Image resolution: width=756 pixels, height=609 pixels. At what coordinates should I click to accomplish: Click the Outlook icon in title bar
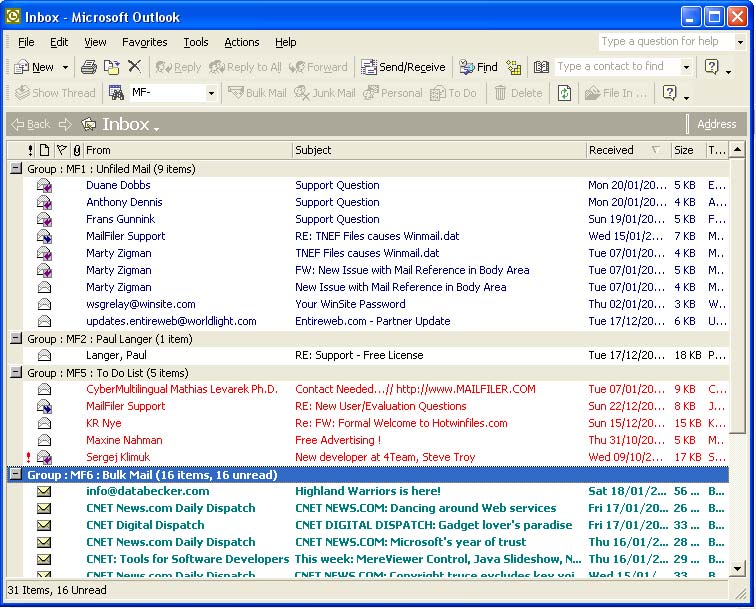(13, 17)
